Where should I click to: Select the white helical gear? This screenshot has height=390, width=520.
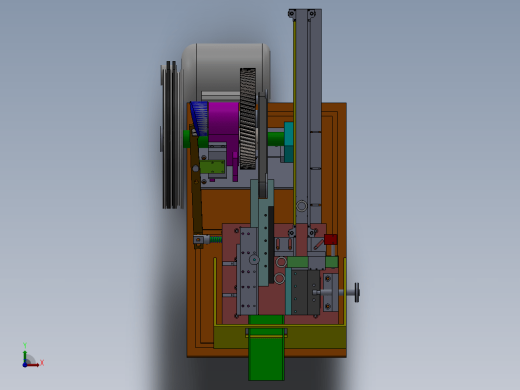click(x=248, y=118)
